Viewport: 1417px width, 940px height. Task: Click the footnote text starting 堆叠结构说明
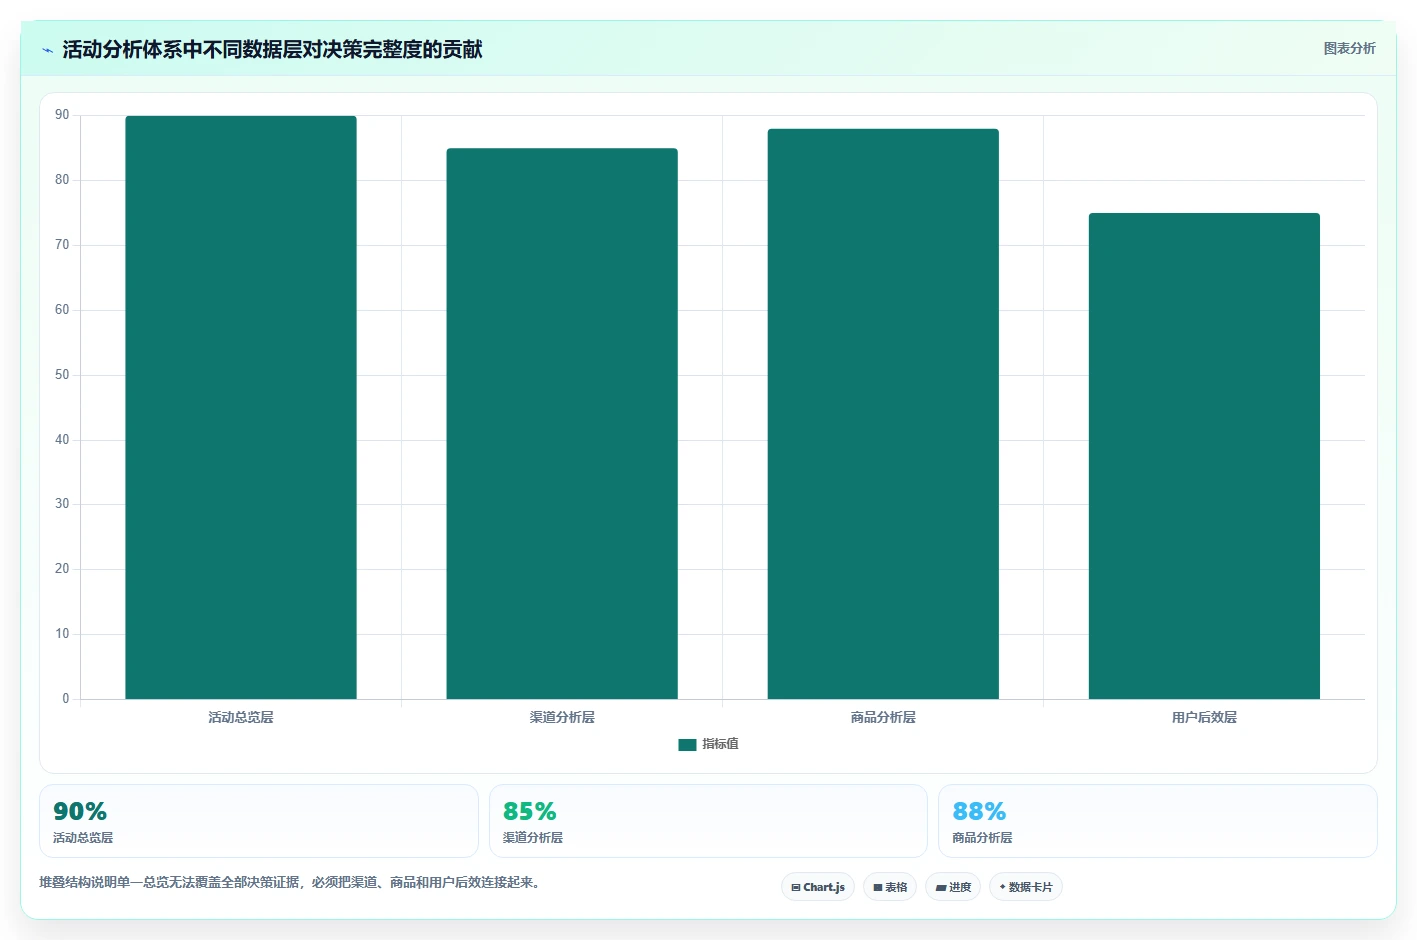pyautogui.click(x=291, y=882)
